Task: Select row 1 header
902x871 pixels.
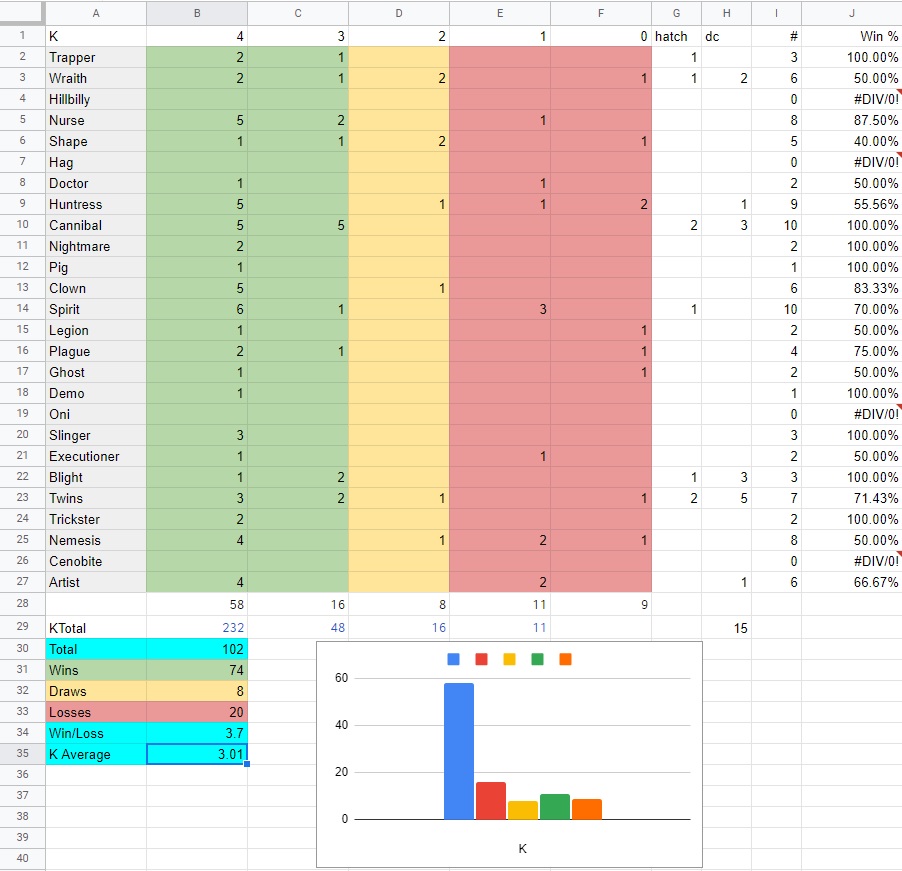Action: pyautogui.click(x=22, y=36)
